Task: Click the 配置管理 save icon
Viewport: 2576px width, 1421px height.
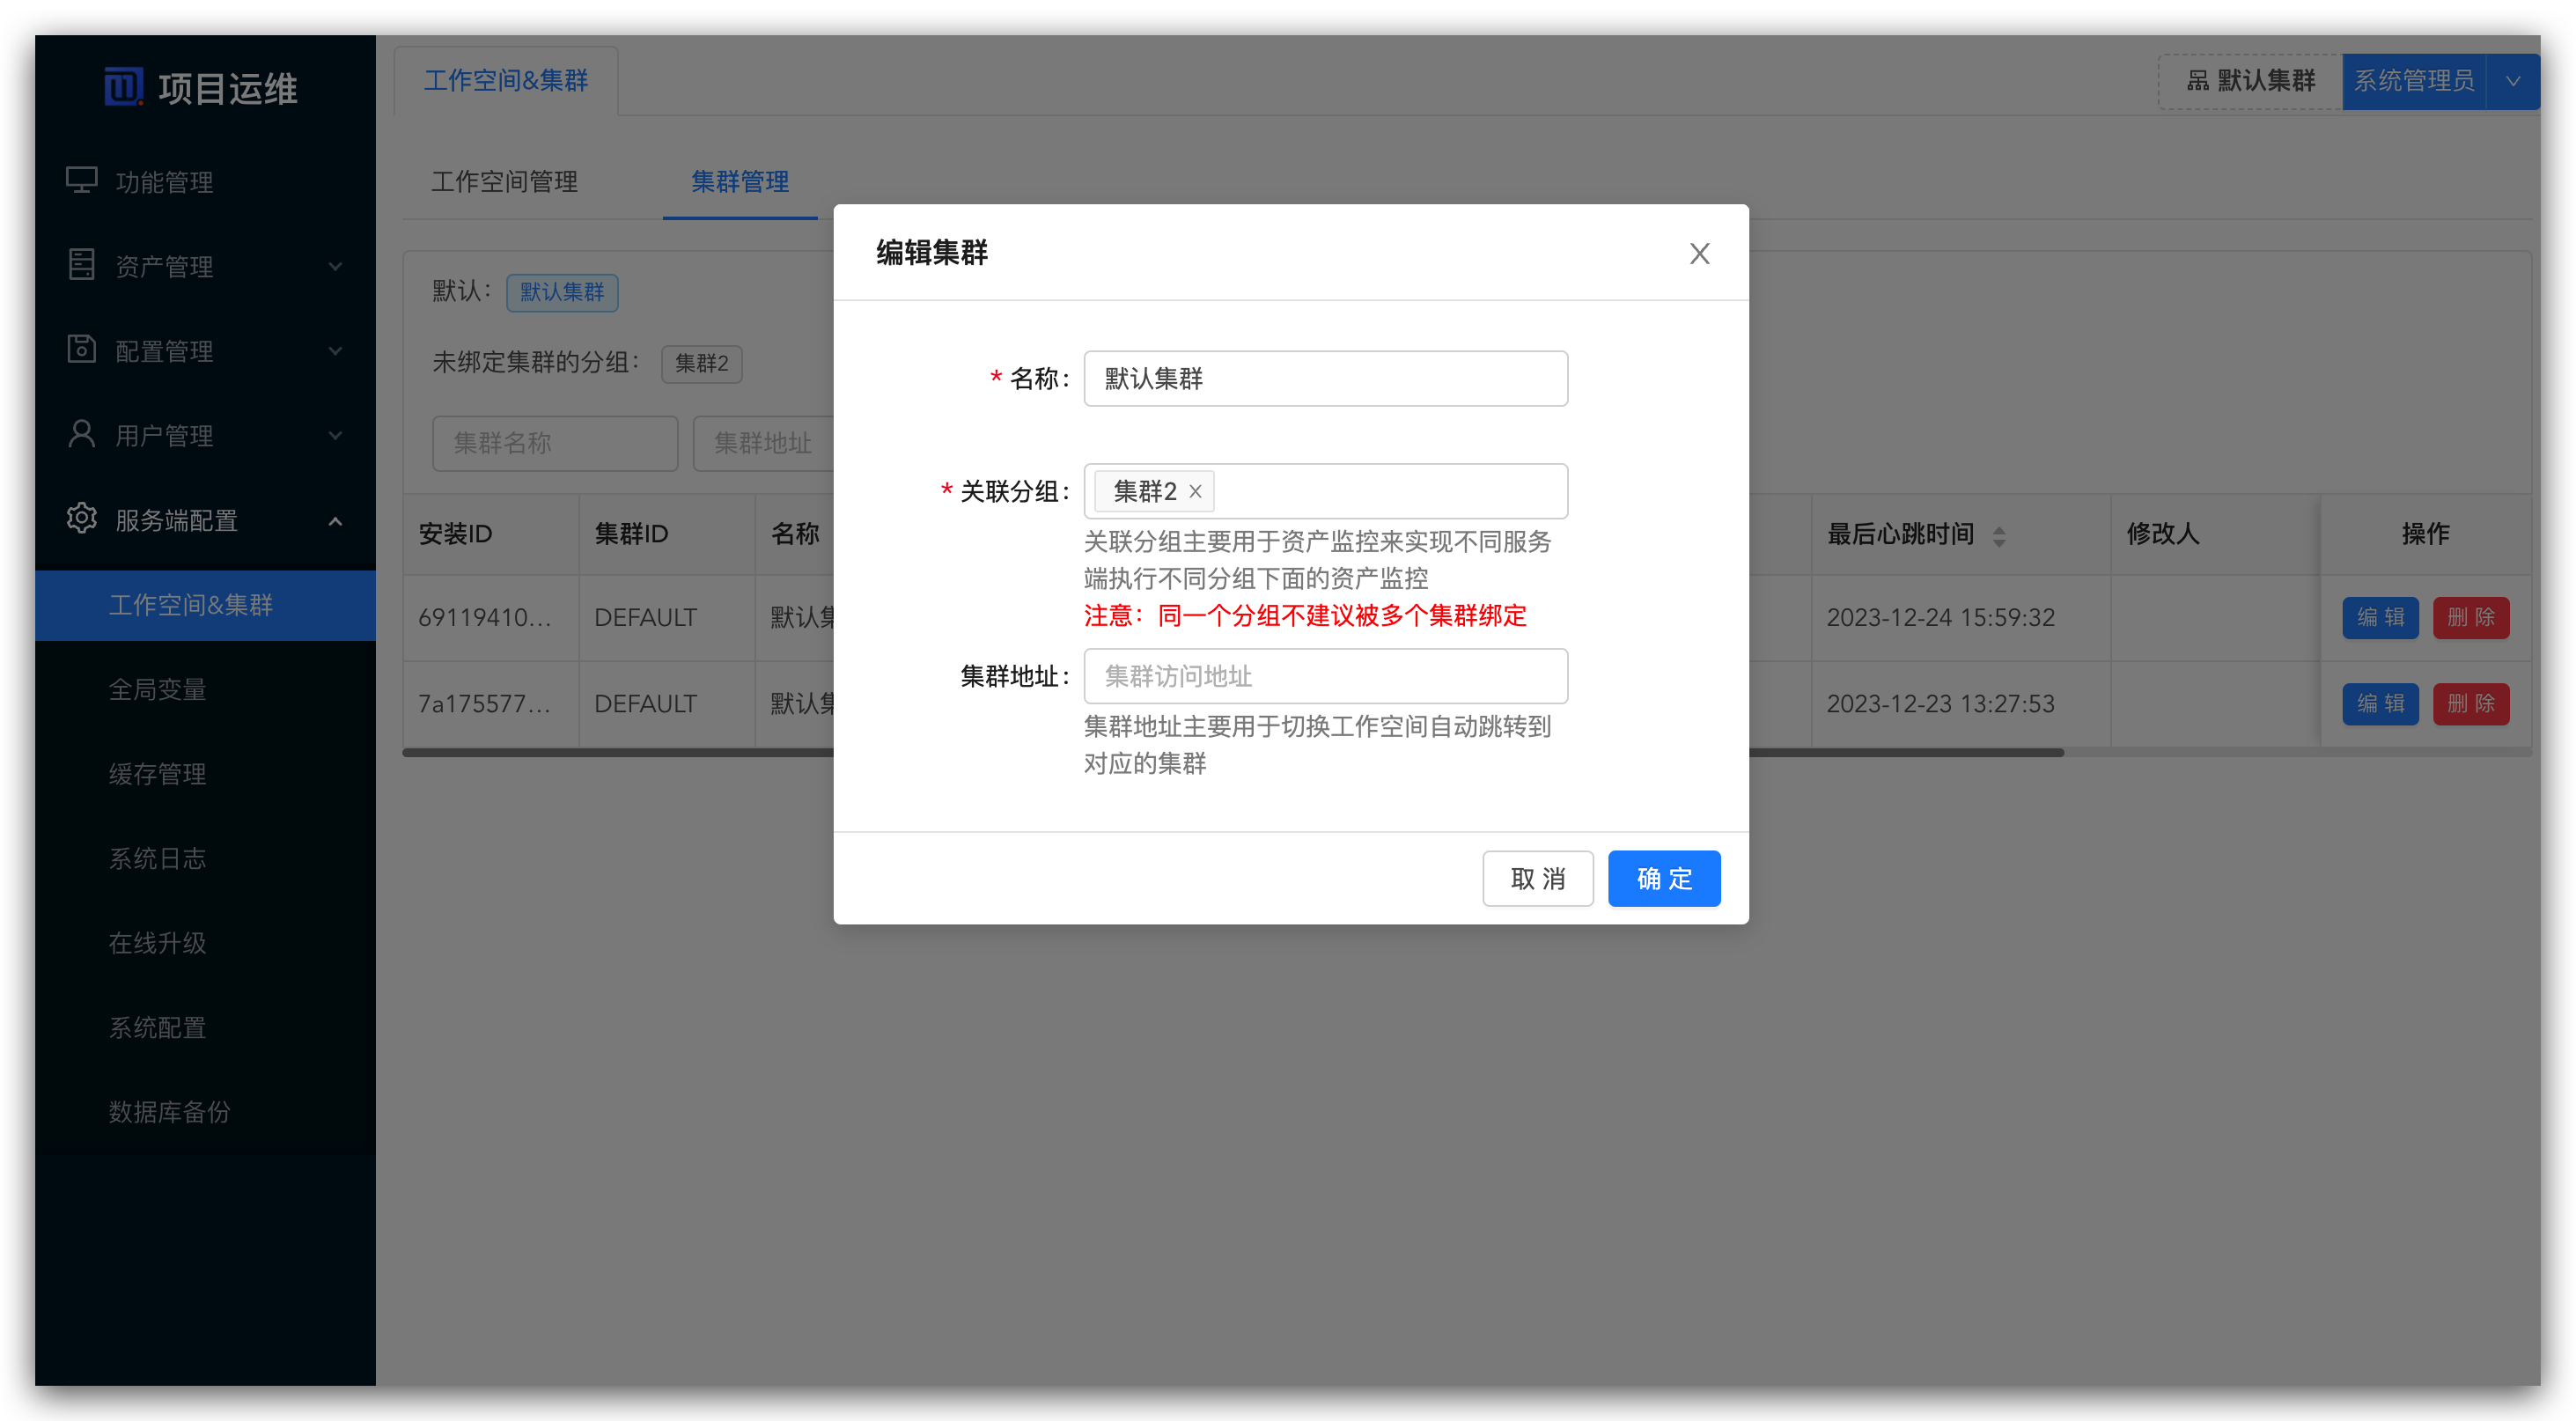Action: tap(81, 350)
